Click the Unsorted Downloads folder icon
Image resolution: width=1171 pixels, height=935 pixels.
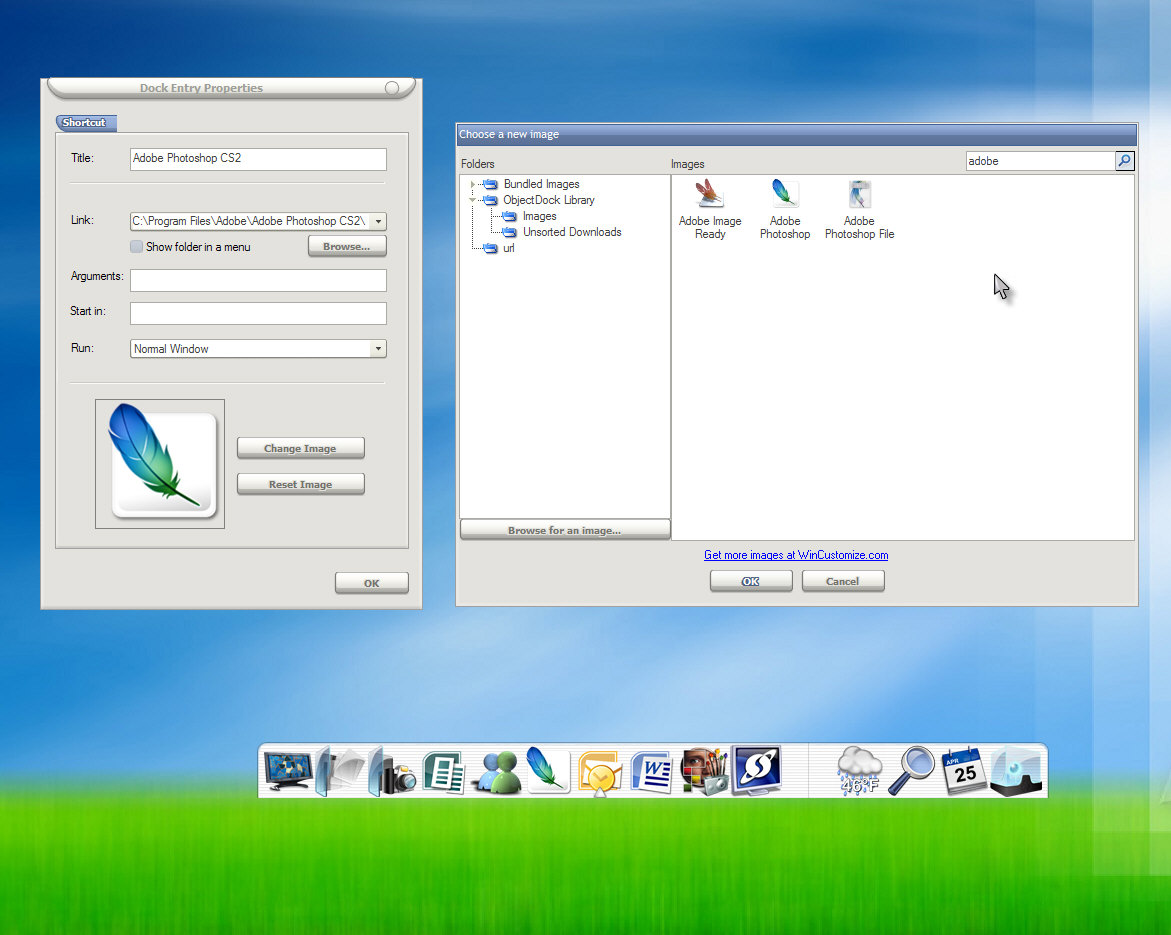[x=509, y=232]
